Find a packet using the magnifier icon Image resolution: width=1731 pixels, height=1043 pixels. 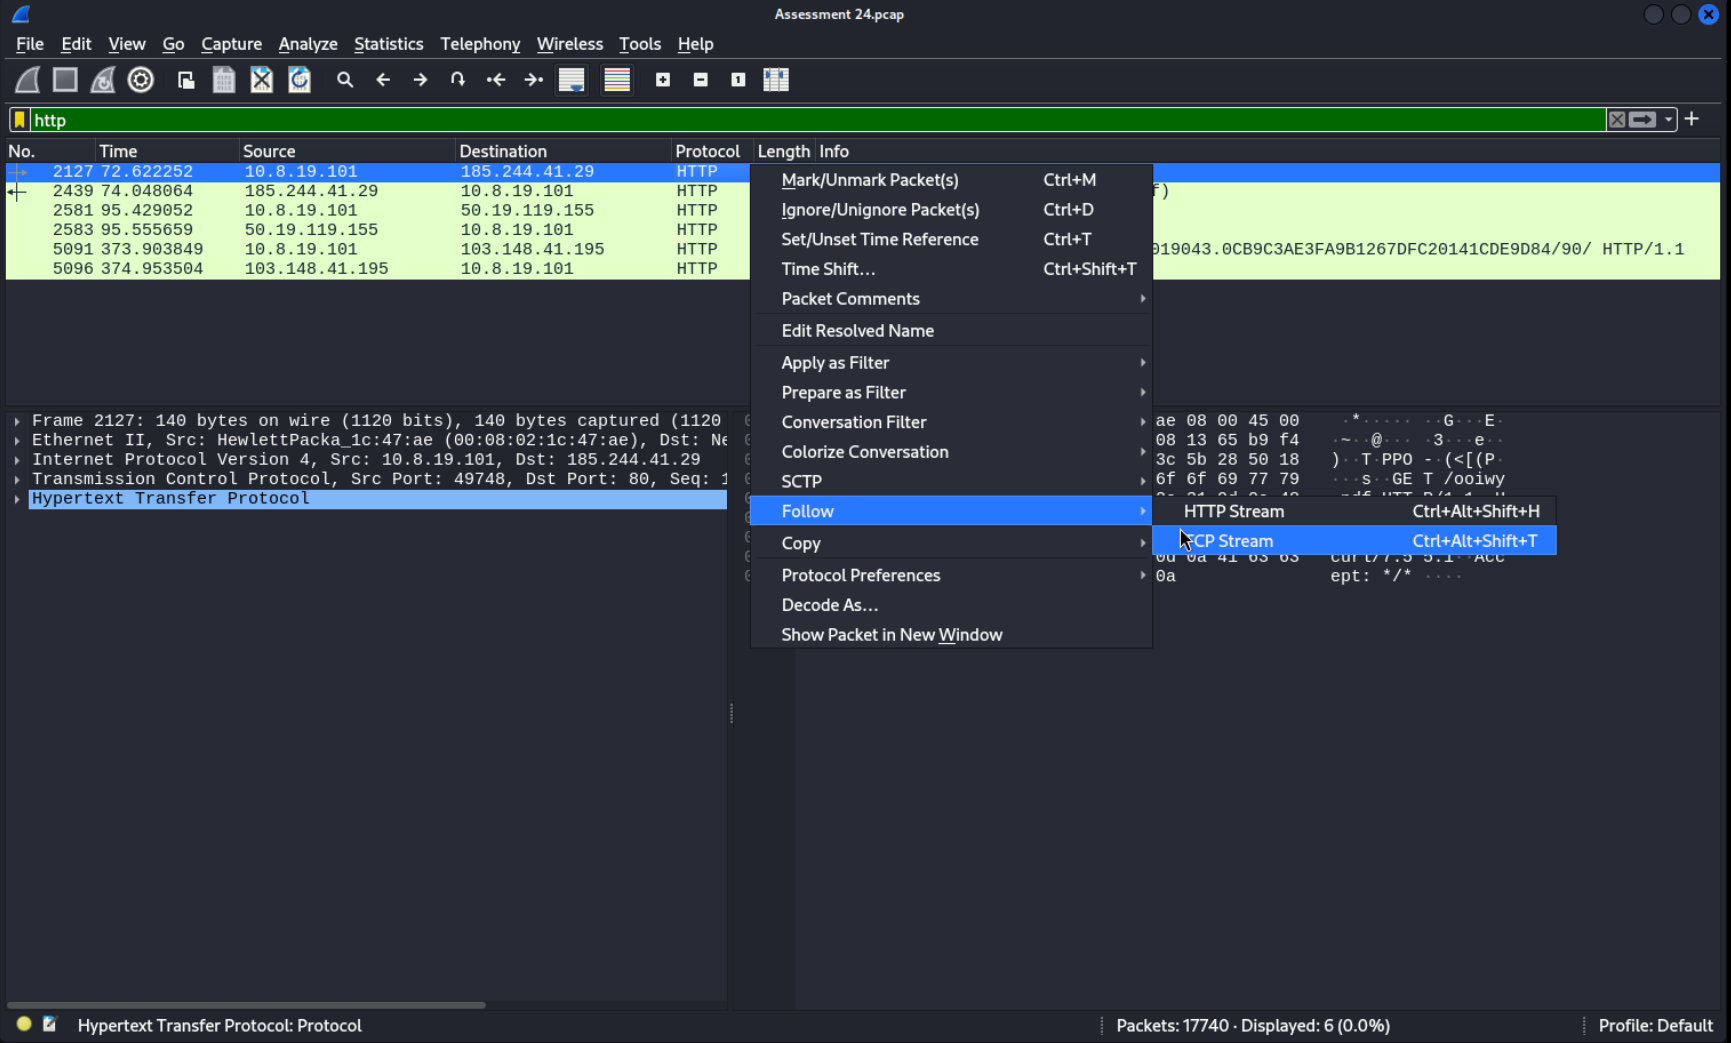pos(345,80)
